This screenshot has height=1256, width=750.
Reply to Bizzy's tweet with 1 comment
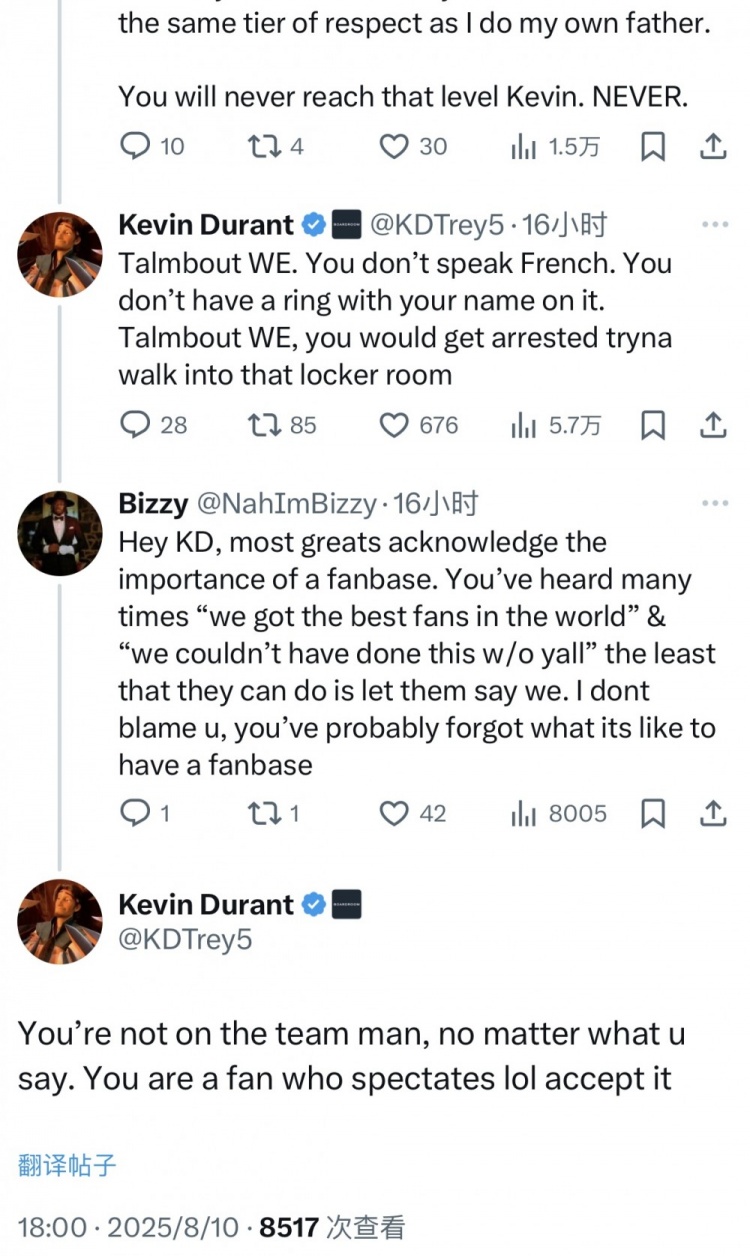pyautogui.click(x=135, y=813)
